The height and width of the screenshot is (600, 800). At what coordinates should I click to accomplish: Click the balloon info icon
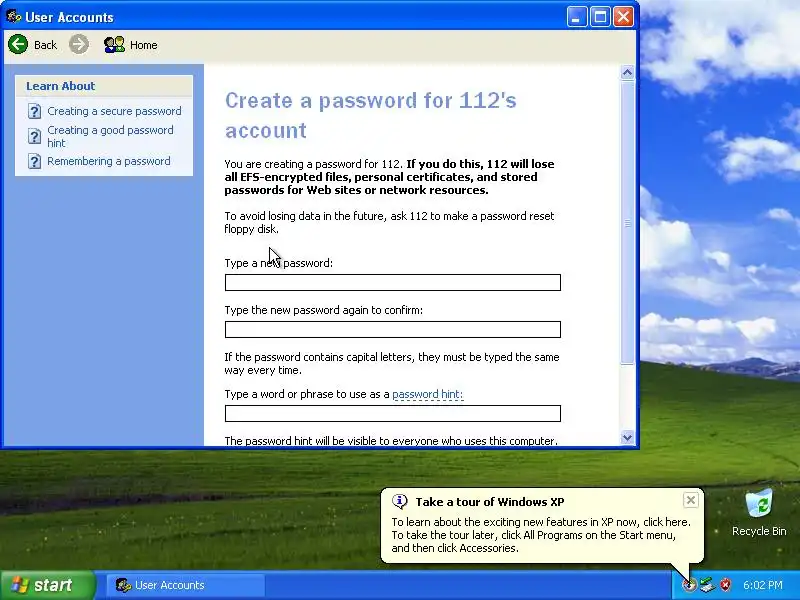[399, 502]
